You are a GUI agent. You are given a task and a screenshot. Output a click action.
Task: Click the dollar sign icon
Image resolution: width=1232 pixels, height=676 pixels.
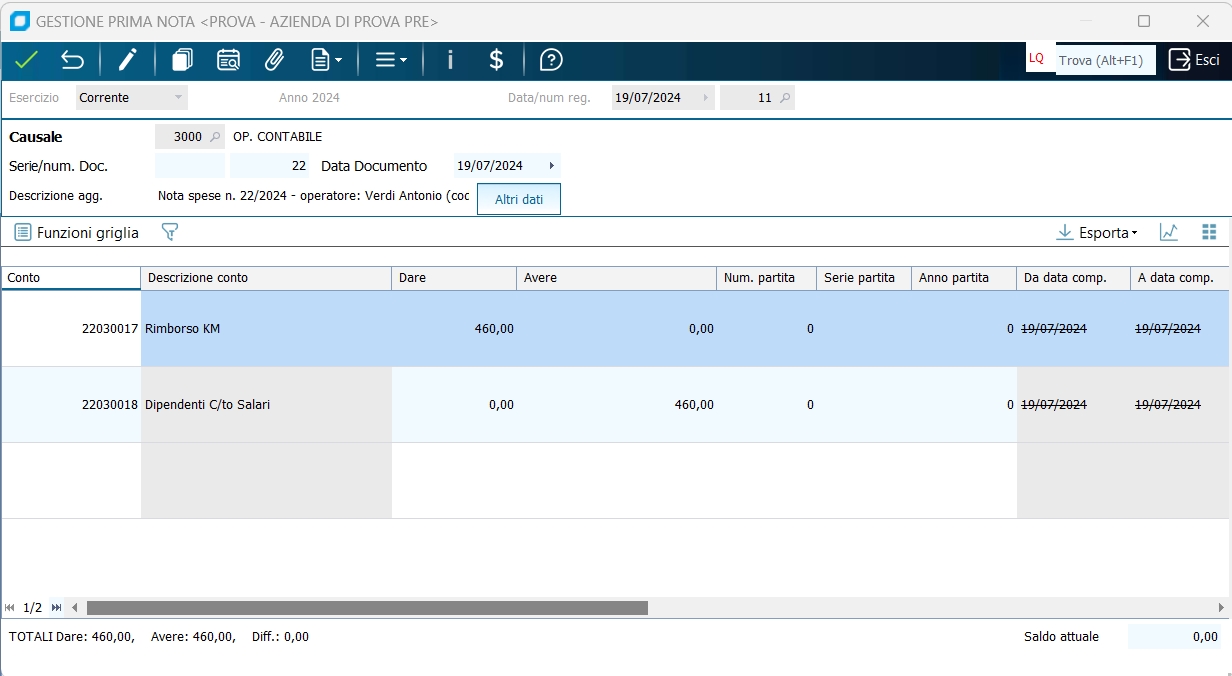496,60
